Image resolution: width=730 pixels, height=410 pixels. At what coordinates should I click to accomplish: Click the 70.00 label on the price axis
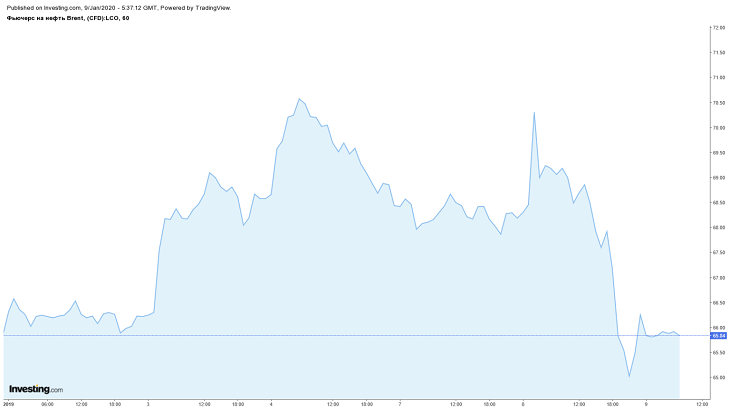tap(718, 128)
